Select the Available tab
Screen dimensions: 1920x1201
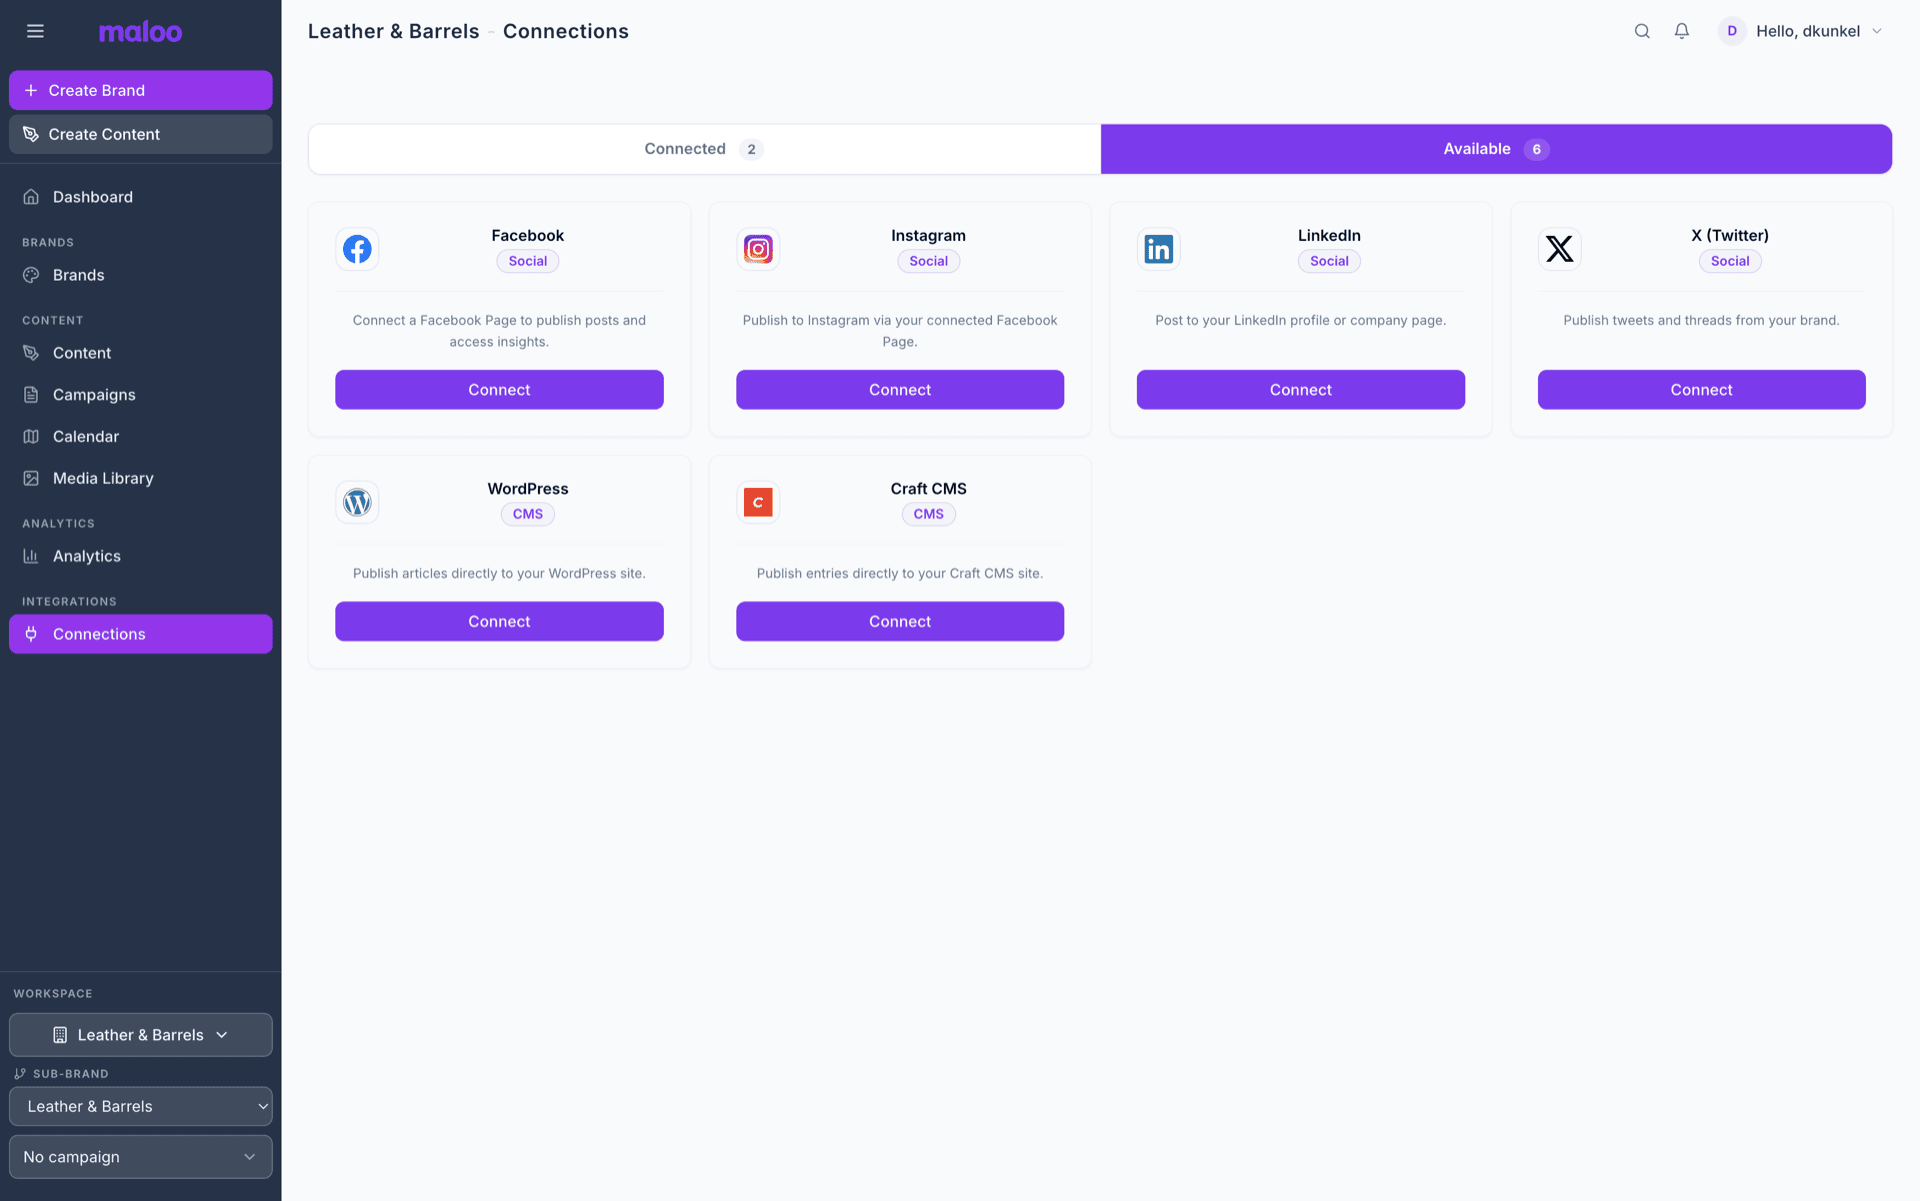(1495, 149)
